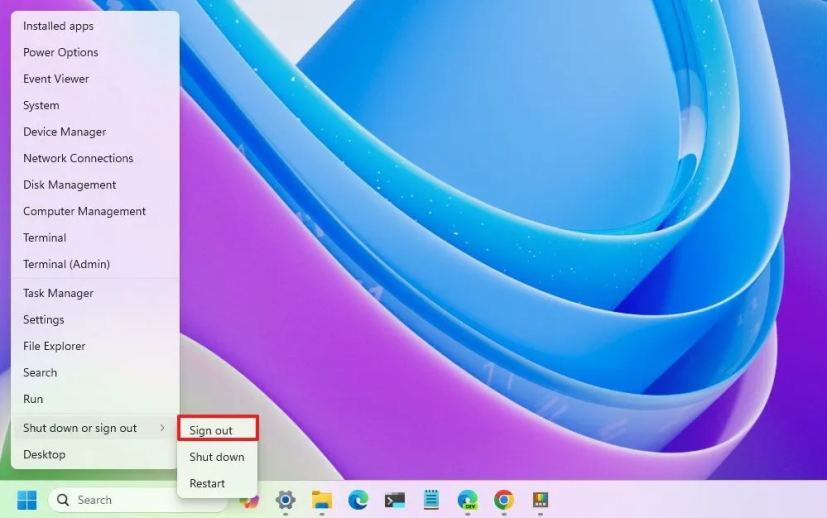Launch Terminal from the menu
Viewport: 827px width, 518px height.
tap(95, 237)
